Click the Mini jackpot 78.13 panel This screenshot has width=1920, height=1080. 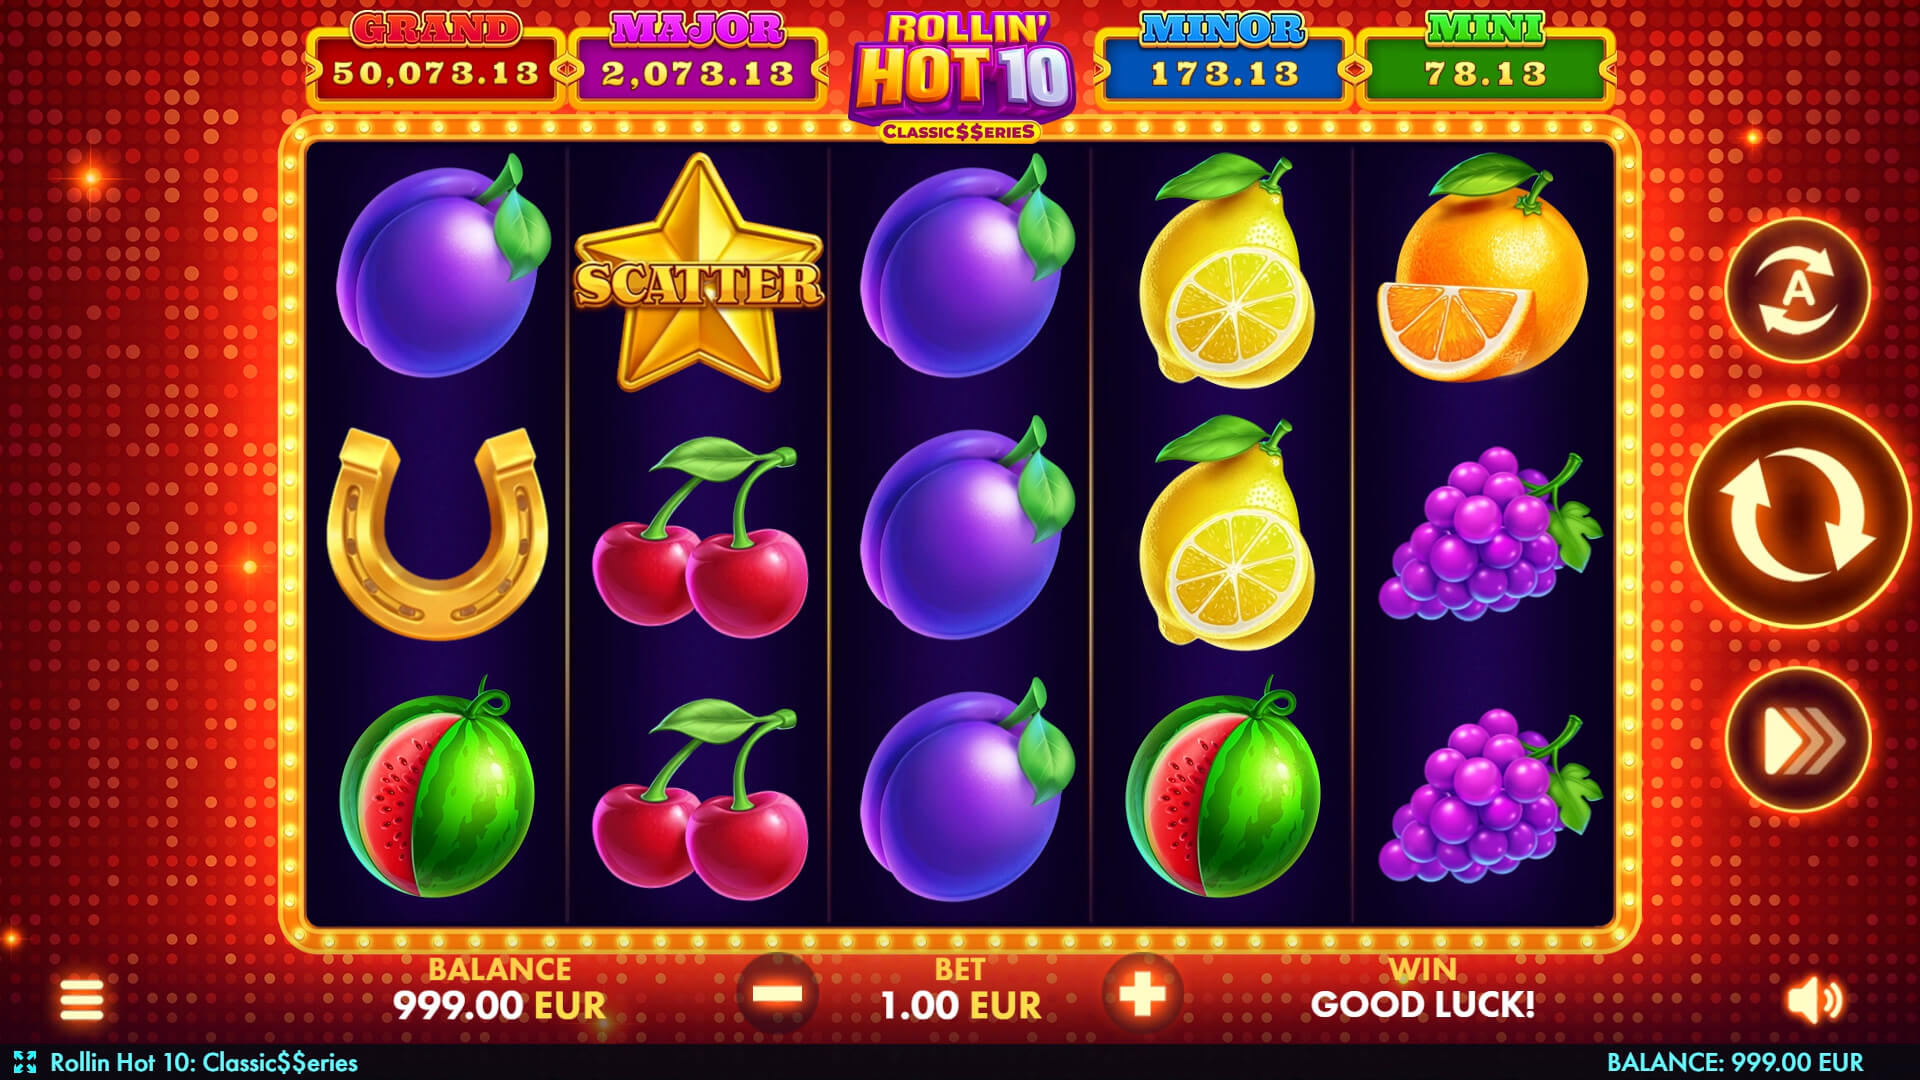point(1486,60)
